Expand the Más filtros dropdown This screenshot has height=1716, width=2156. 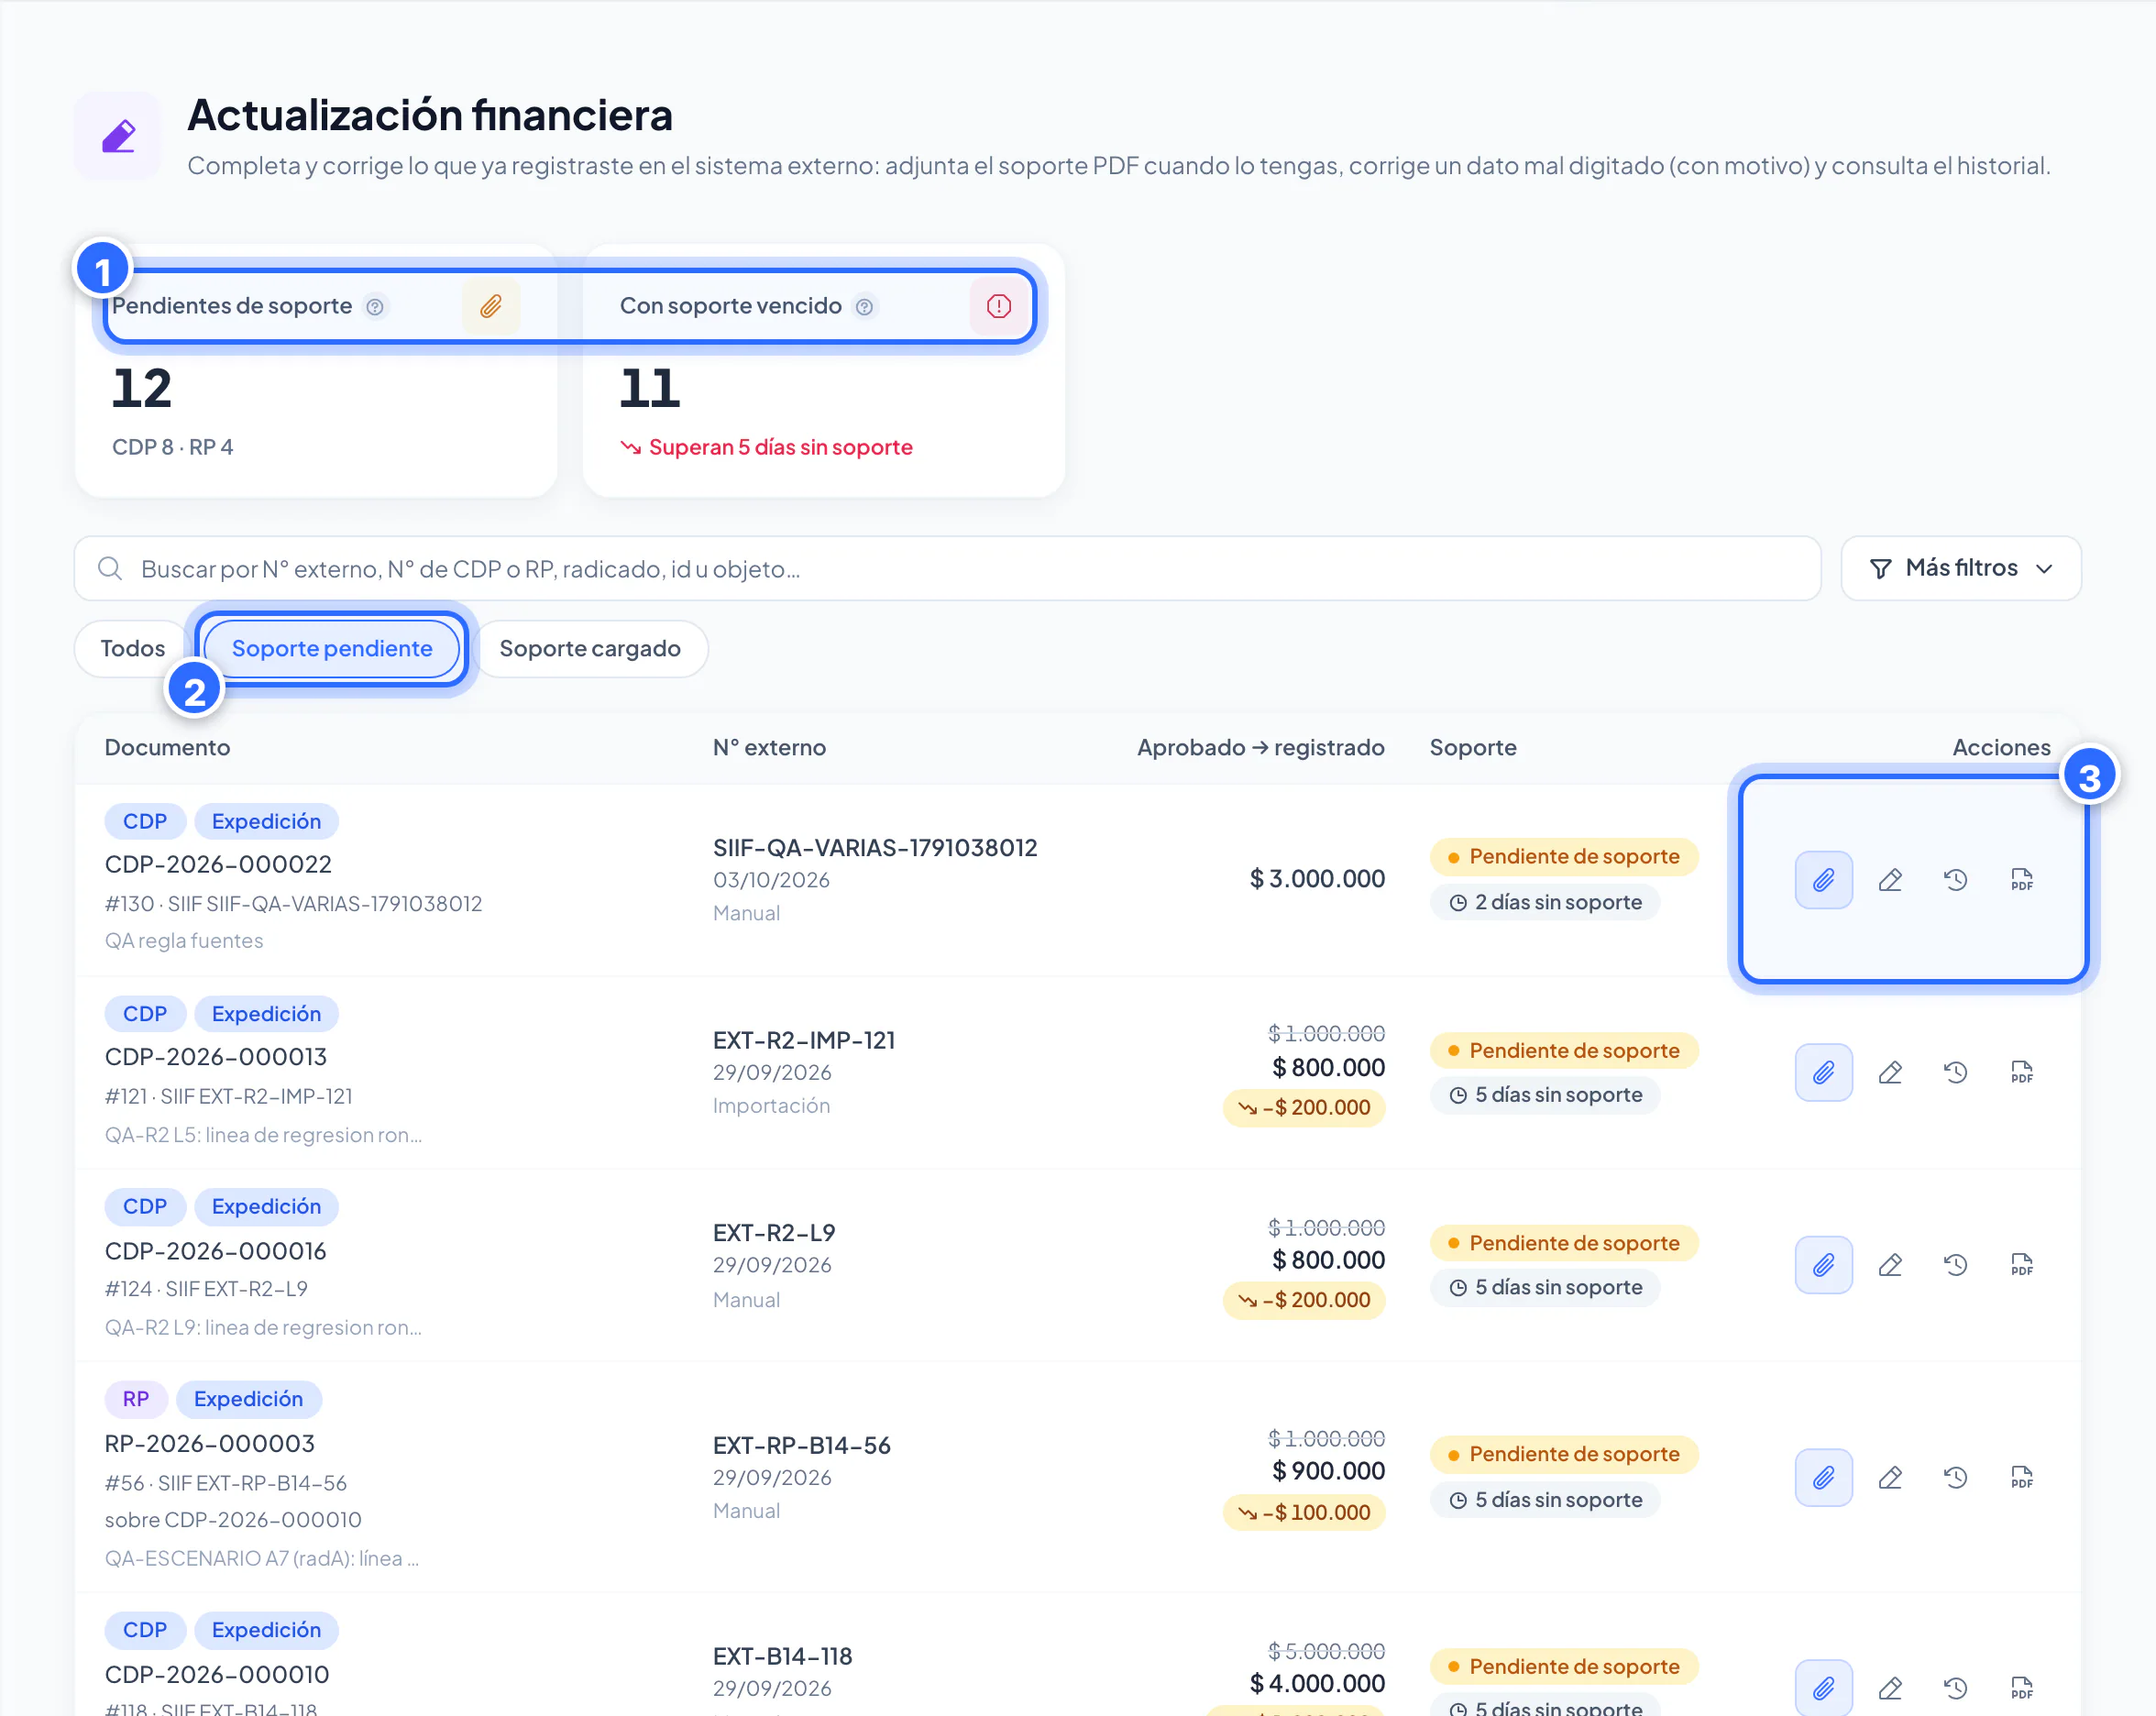pos(1960,568)
